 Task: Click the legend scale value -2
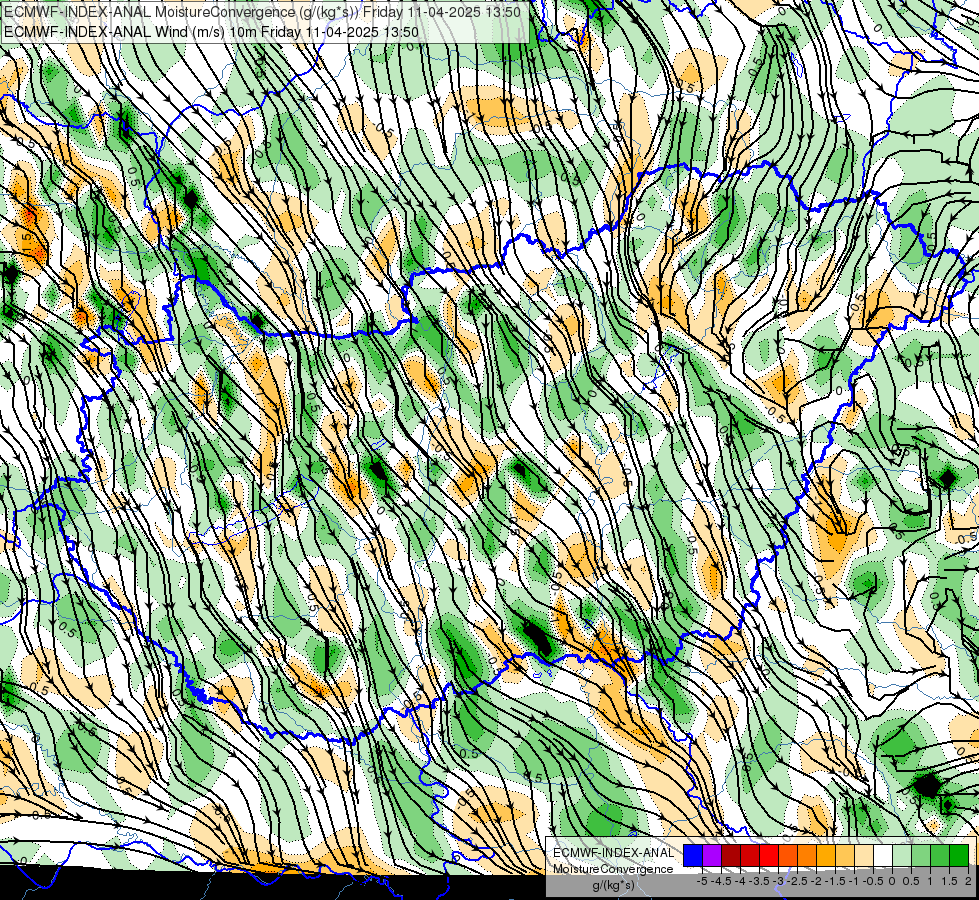pyautogui.click(x=816, y=881)
